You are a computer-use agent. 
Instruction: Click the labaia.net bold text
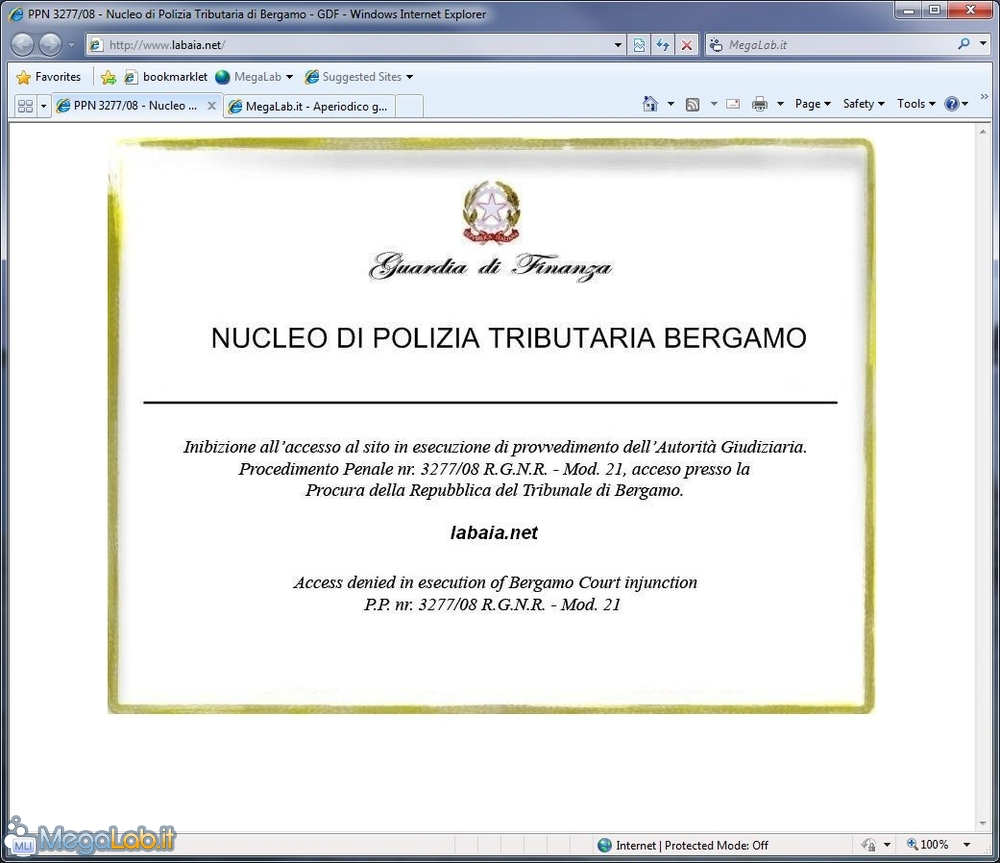pyautogui.click(x=494, y=533)
